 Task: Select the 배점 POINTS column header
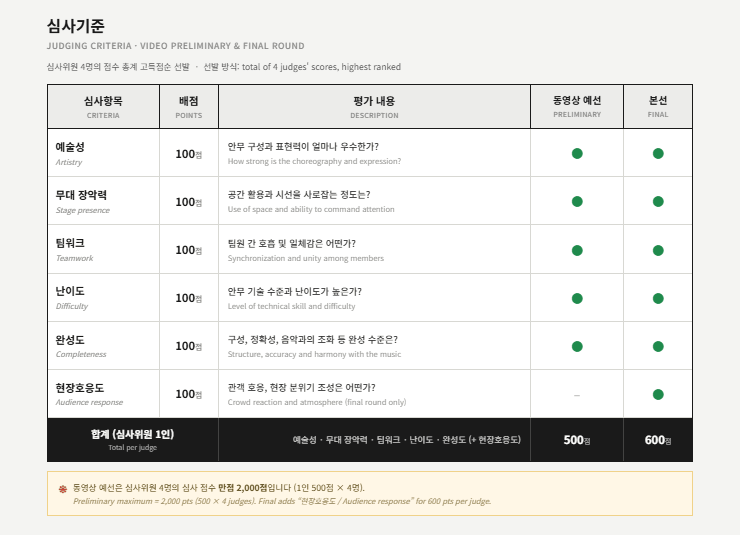pos(189,107)
